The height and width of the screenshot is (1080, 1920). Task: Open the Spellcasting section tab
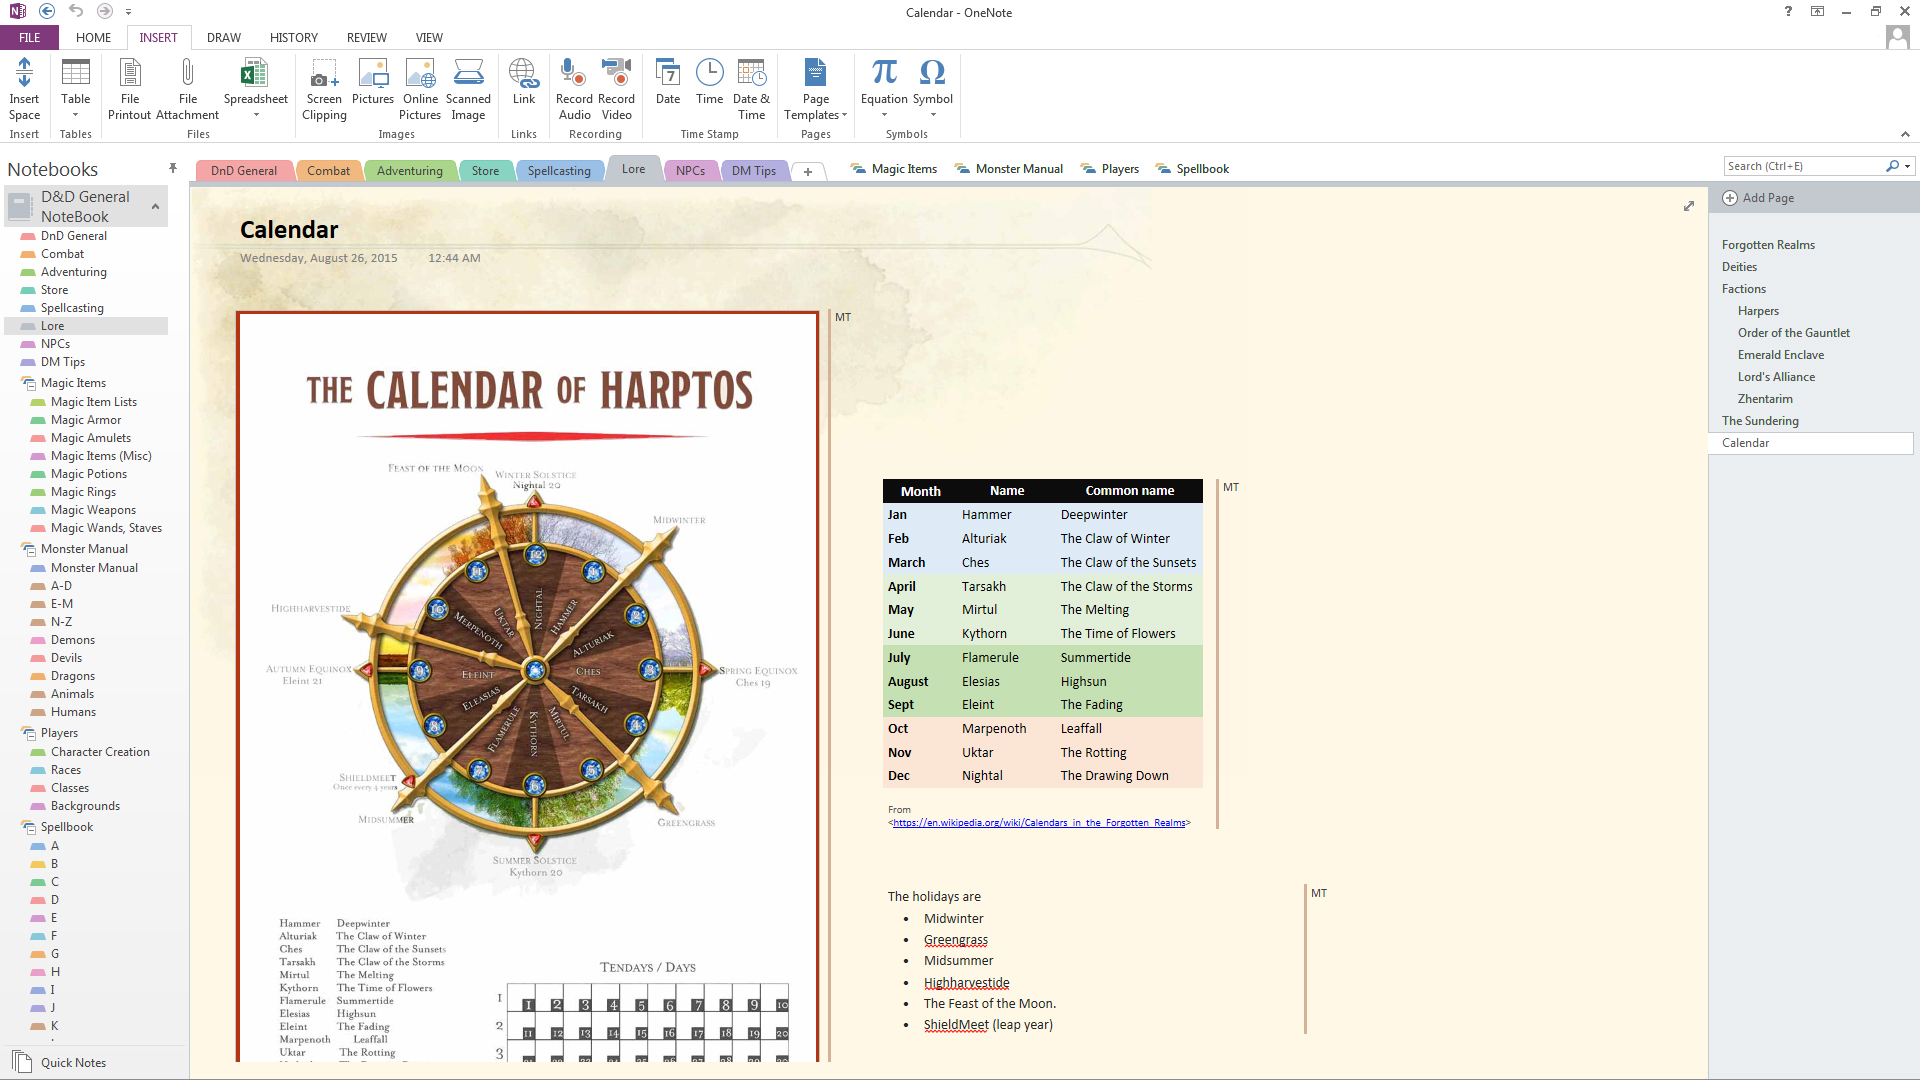pos(559,171)
